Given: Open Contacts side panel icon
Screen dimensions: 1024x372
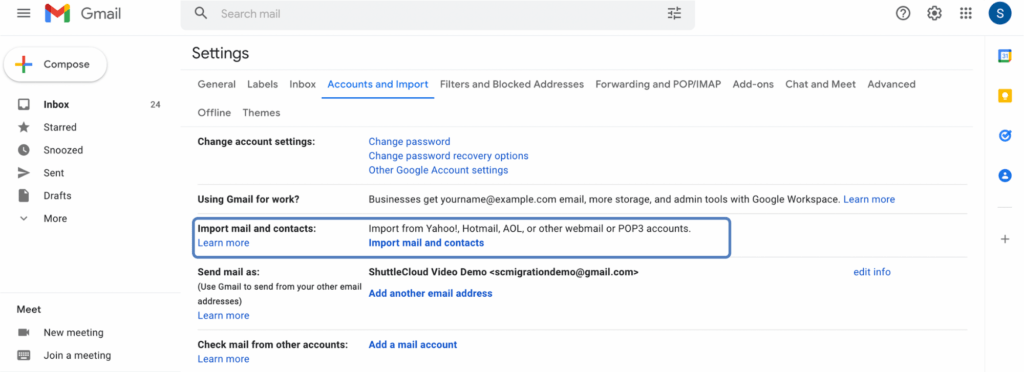Looking at the screenshot, I should tap(1005, 176).
